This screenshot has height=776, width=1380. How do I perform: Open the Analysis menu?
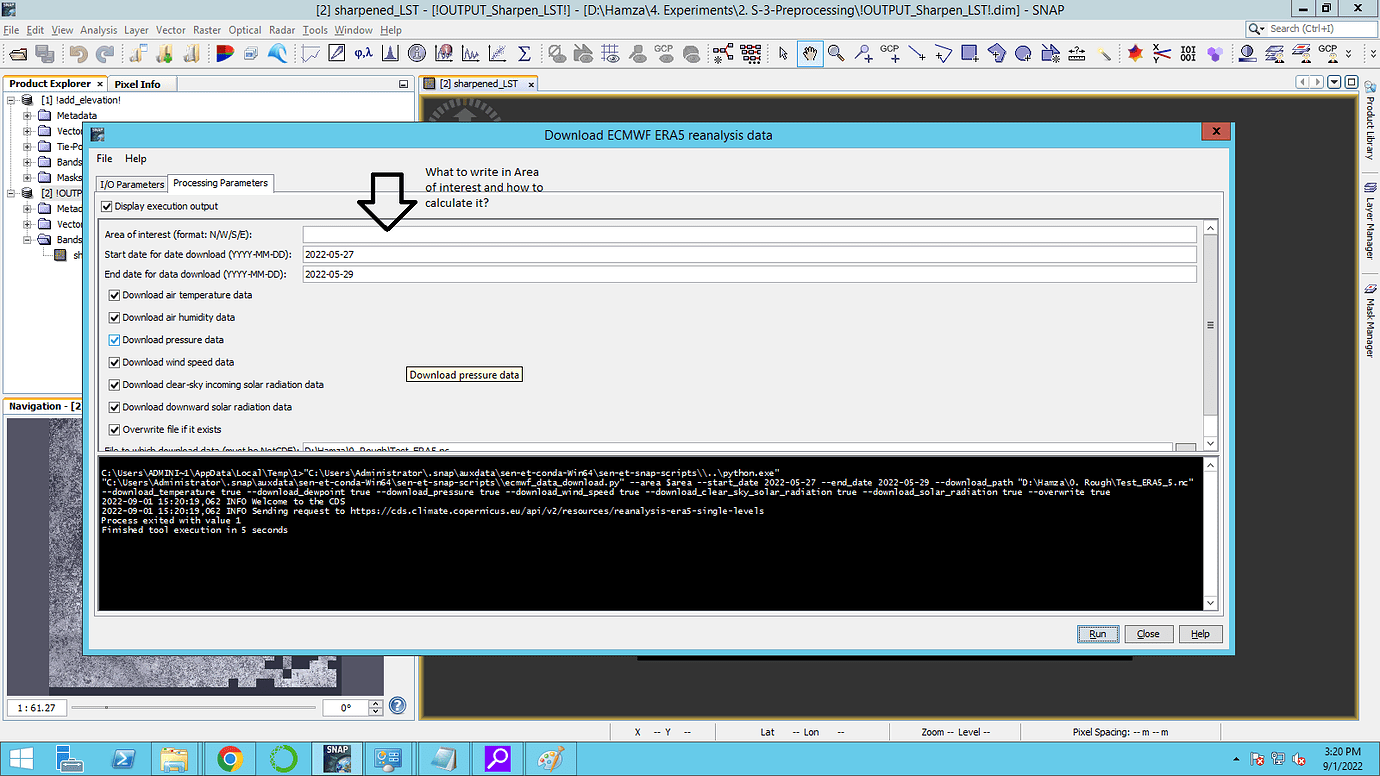[98, 30]
